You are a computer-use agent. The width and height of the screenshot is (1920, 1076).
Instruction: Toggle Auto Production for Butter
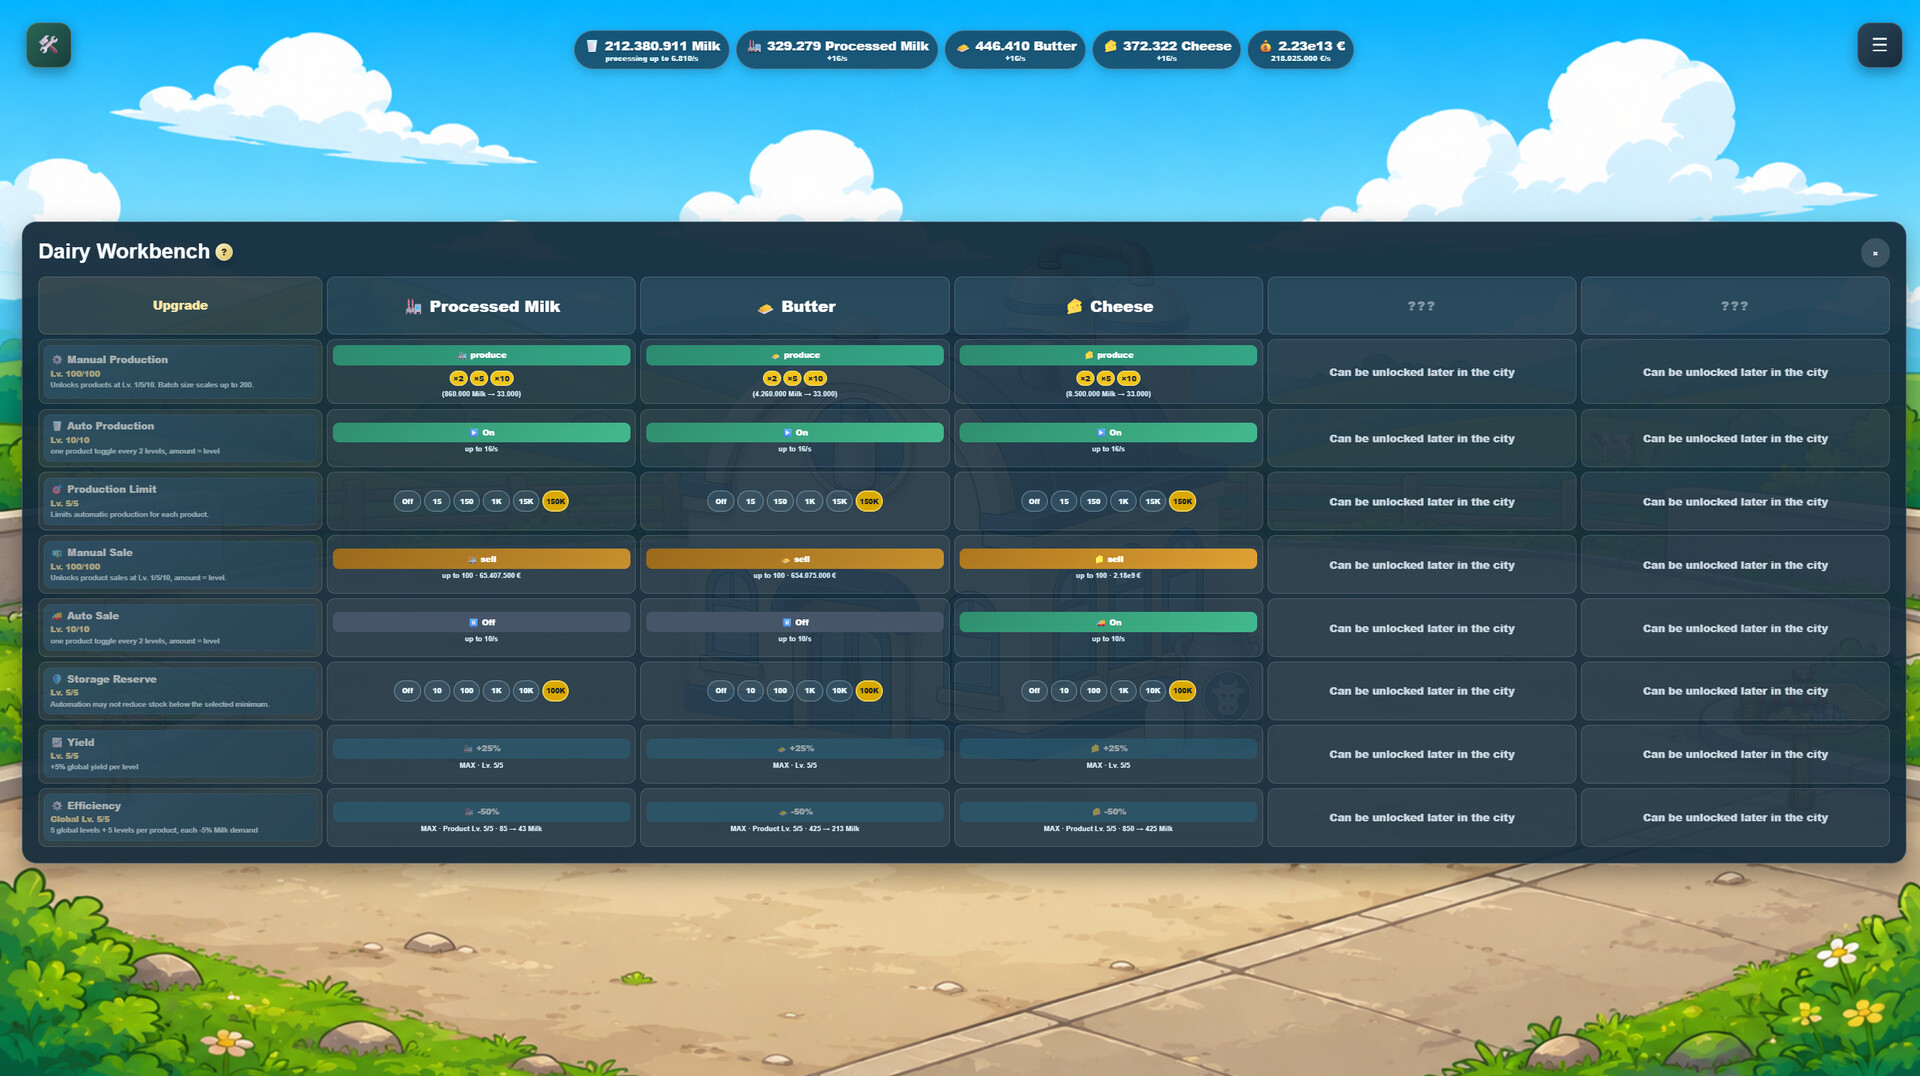coord(794,432)
